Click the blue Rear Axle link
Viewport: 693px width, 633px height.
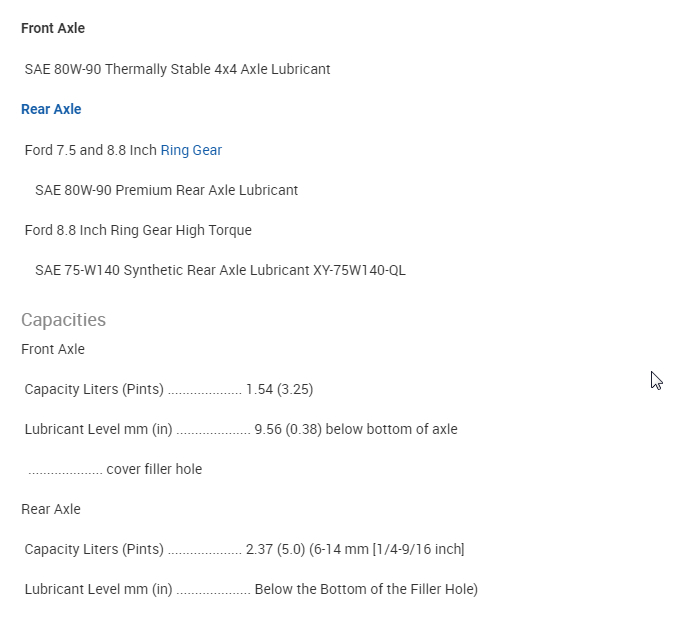point(51,109)
